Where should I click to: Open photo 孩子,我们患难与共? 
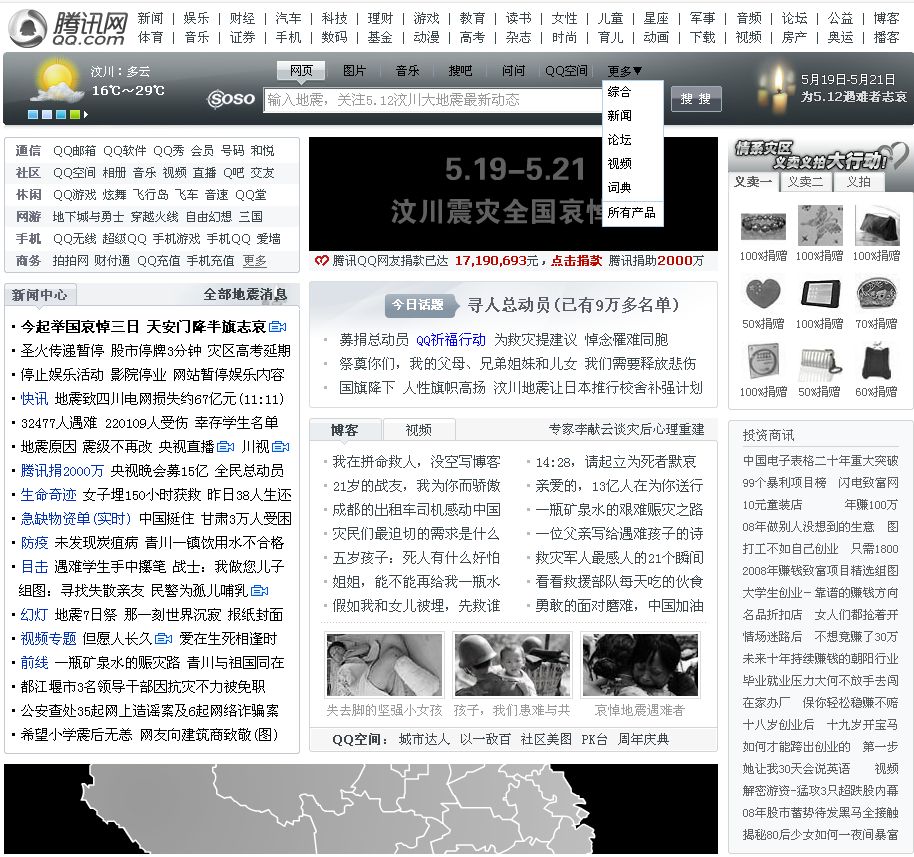(512, 665)
